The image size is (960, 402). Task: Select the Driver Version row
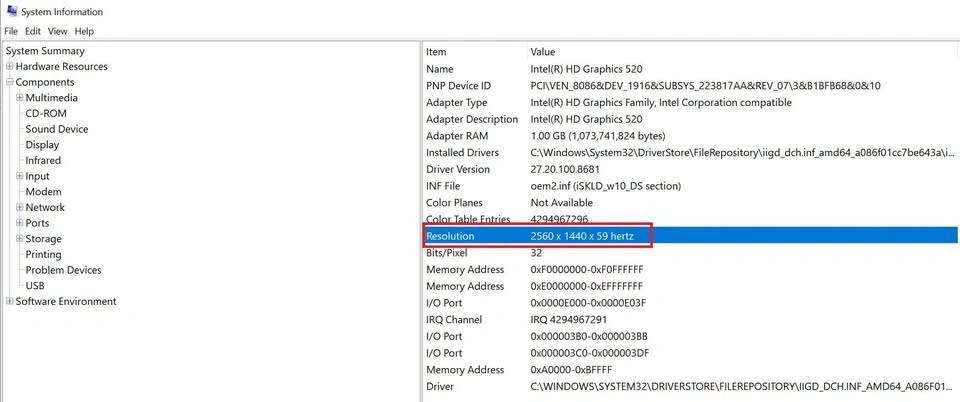[458, 169]
